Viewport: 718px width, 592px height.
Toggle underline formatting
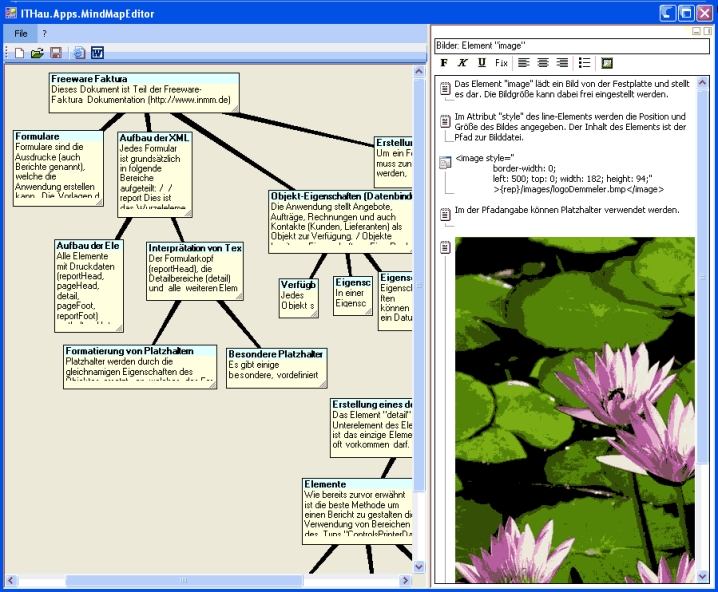pos(481,63)
